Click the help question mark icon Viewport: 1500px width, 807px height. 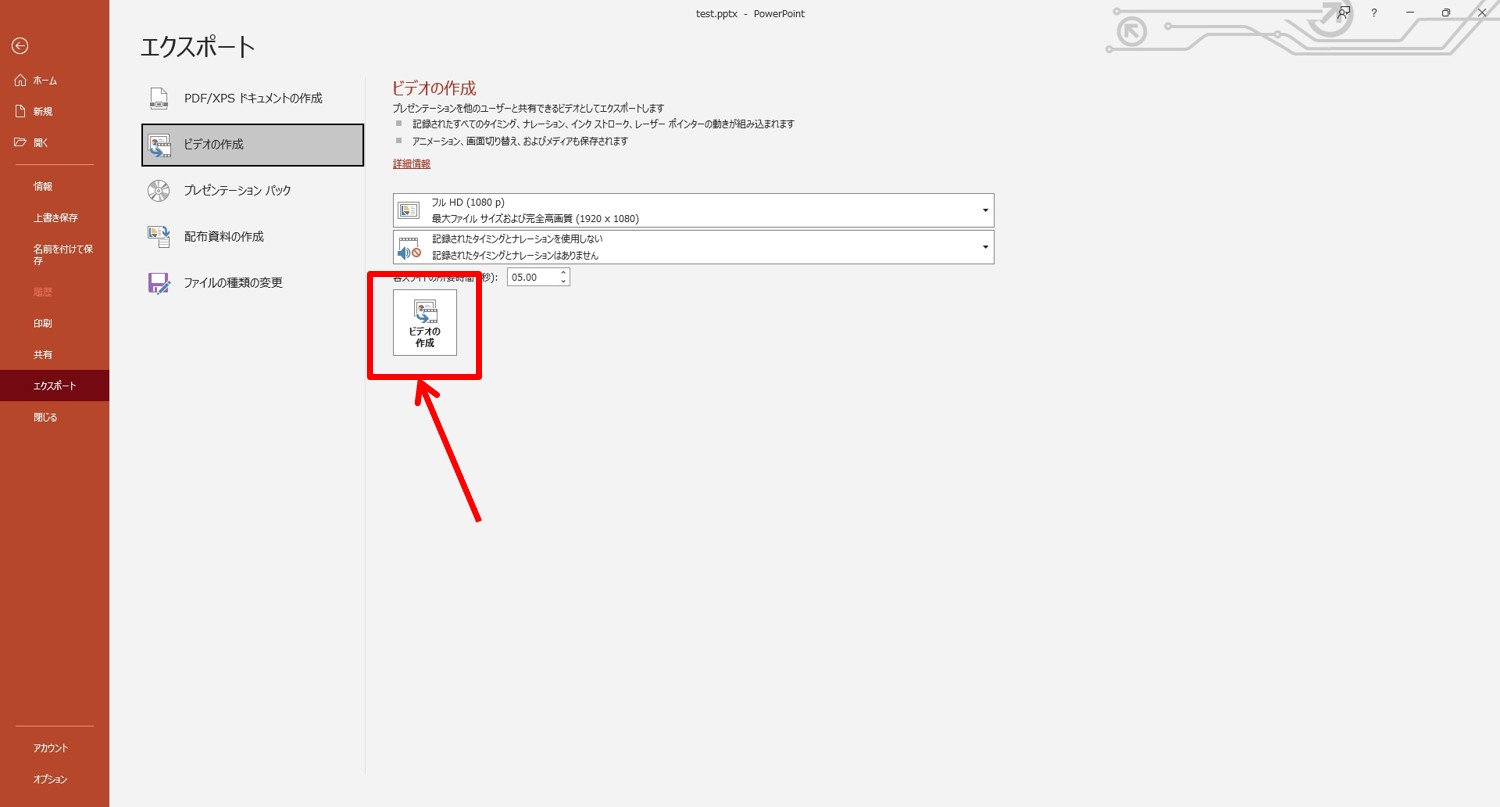[x=1374, y=13]
